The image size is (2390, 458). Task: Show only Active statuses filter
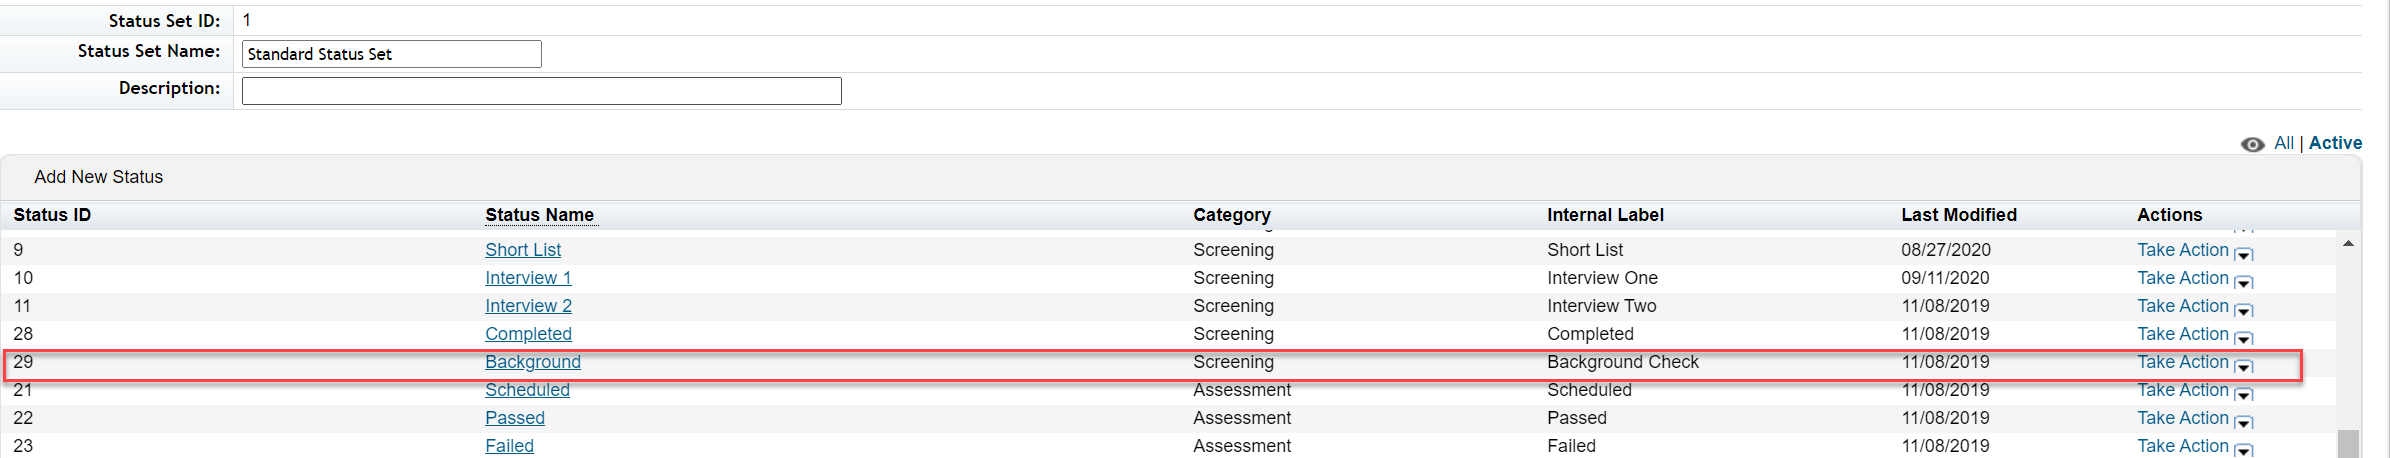[2335, 143]
